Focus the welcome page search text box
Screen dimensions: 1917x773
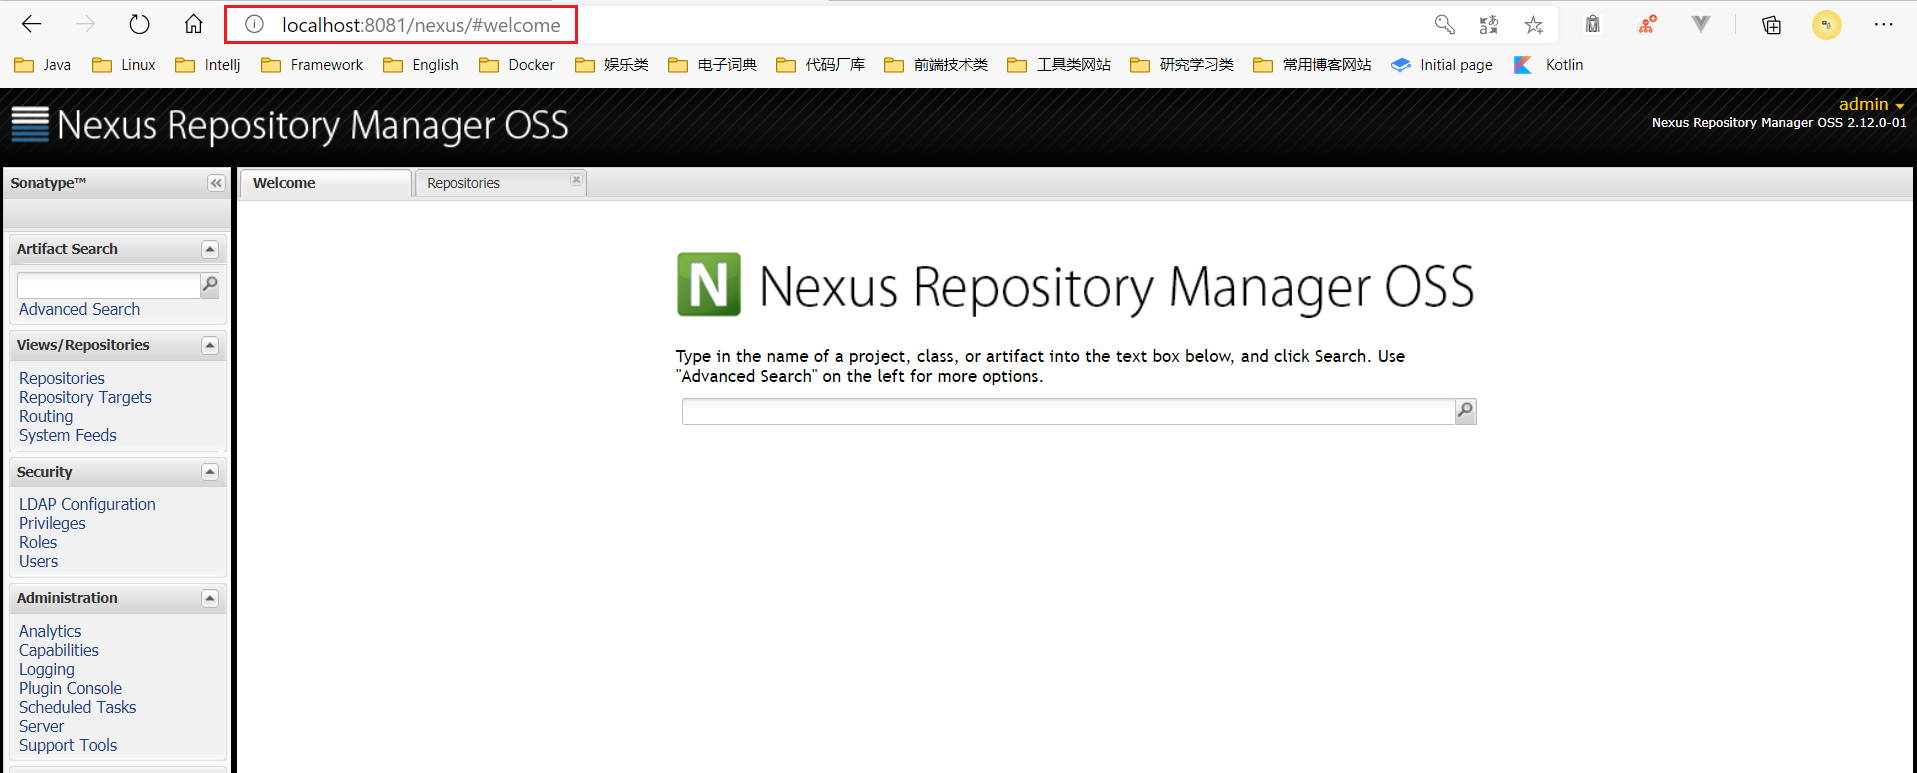pyautogui.click(x=1068, y=411)
